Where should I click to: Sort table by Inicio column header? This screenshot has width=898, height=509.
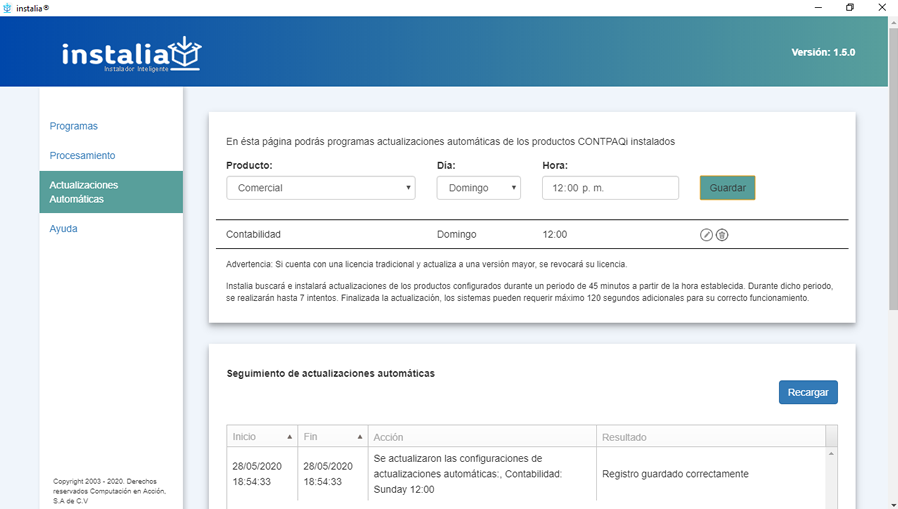pos(262,436)
